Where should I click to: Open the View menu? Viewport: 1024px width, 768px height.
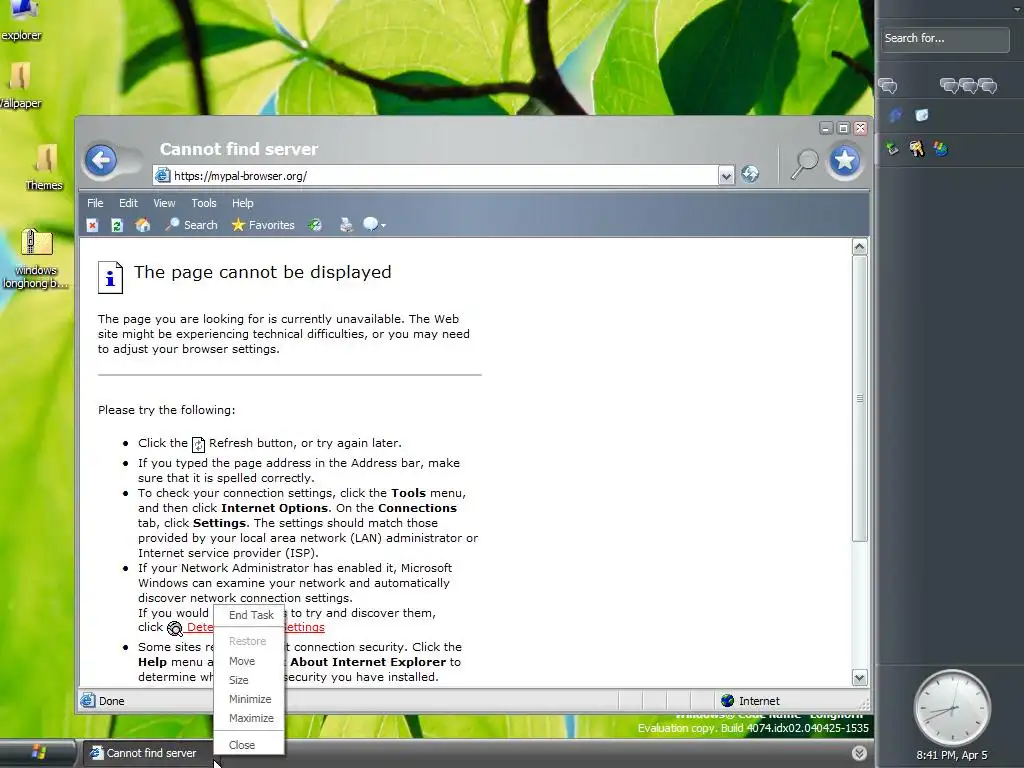(x=164, y=203)
